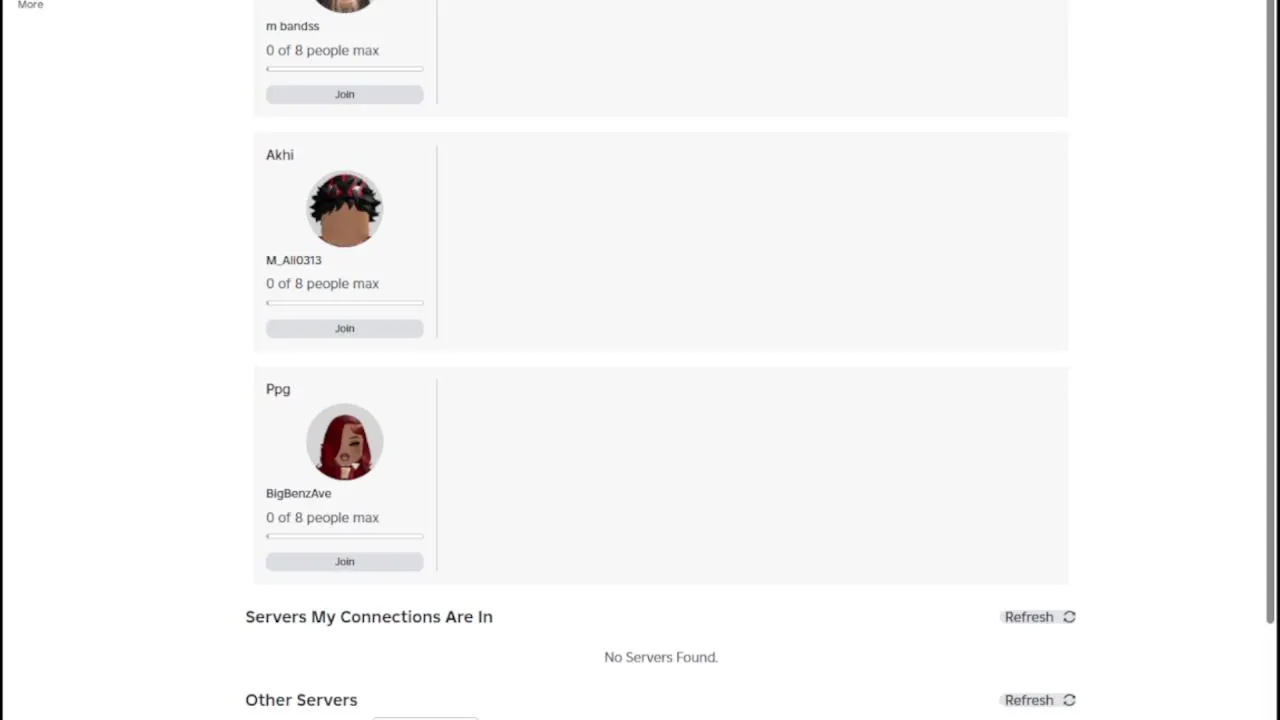This screenshot has width=1280, height=720.
Task: Open BigBenzAve profile name link
Action: click(x=298, y=493)
